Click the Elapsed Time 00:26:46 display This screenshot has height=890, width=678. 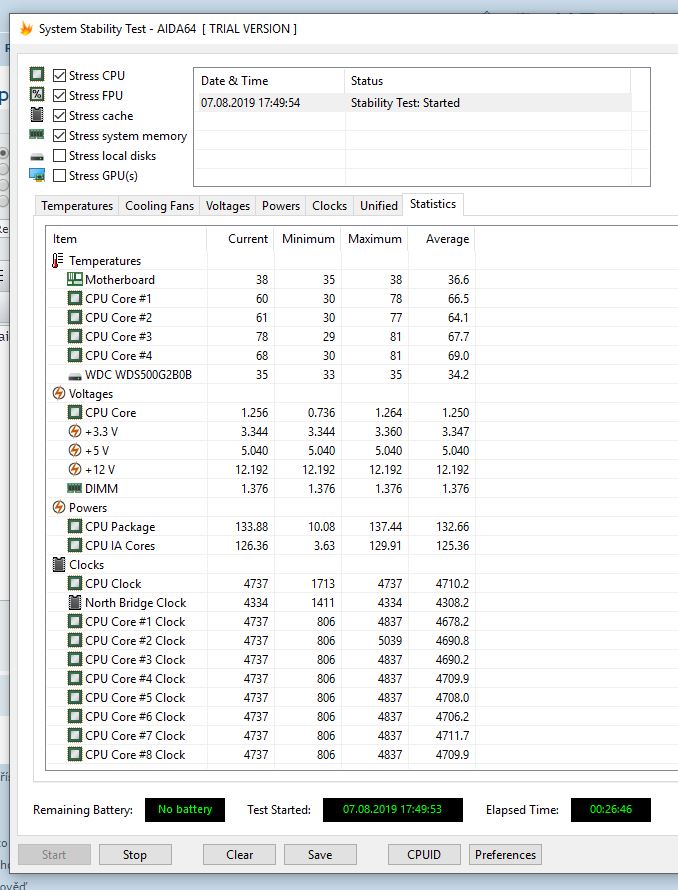pyautogui.click(x=610, y=809)
